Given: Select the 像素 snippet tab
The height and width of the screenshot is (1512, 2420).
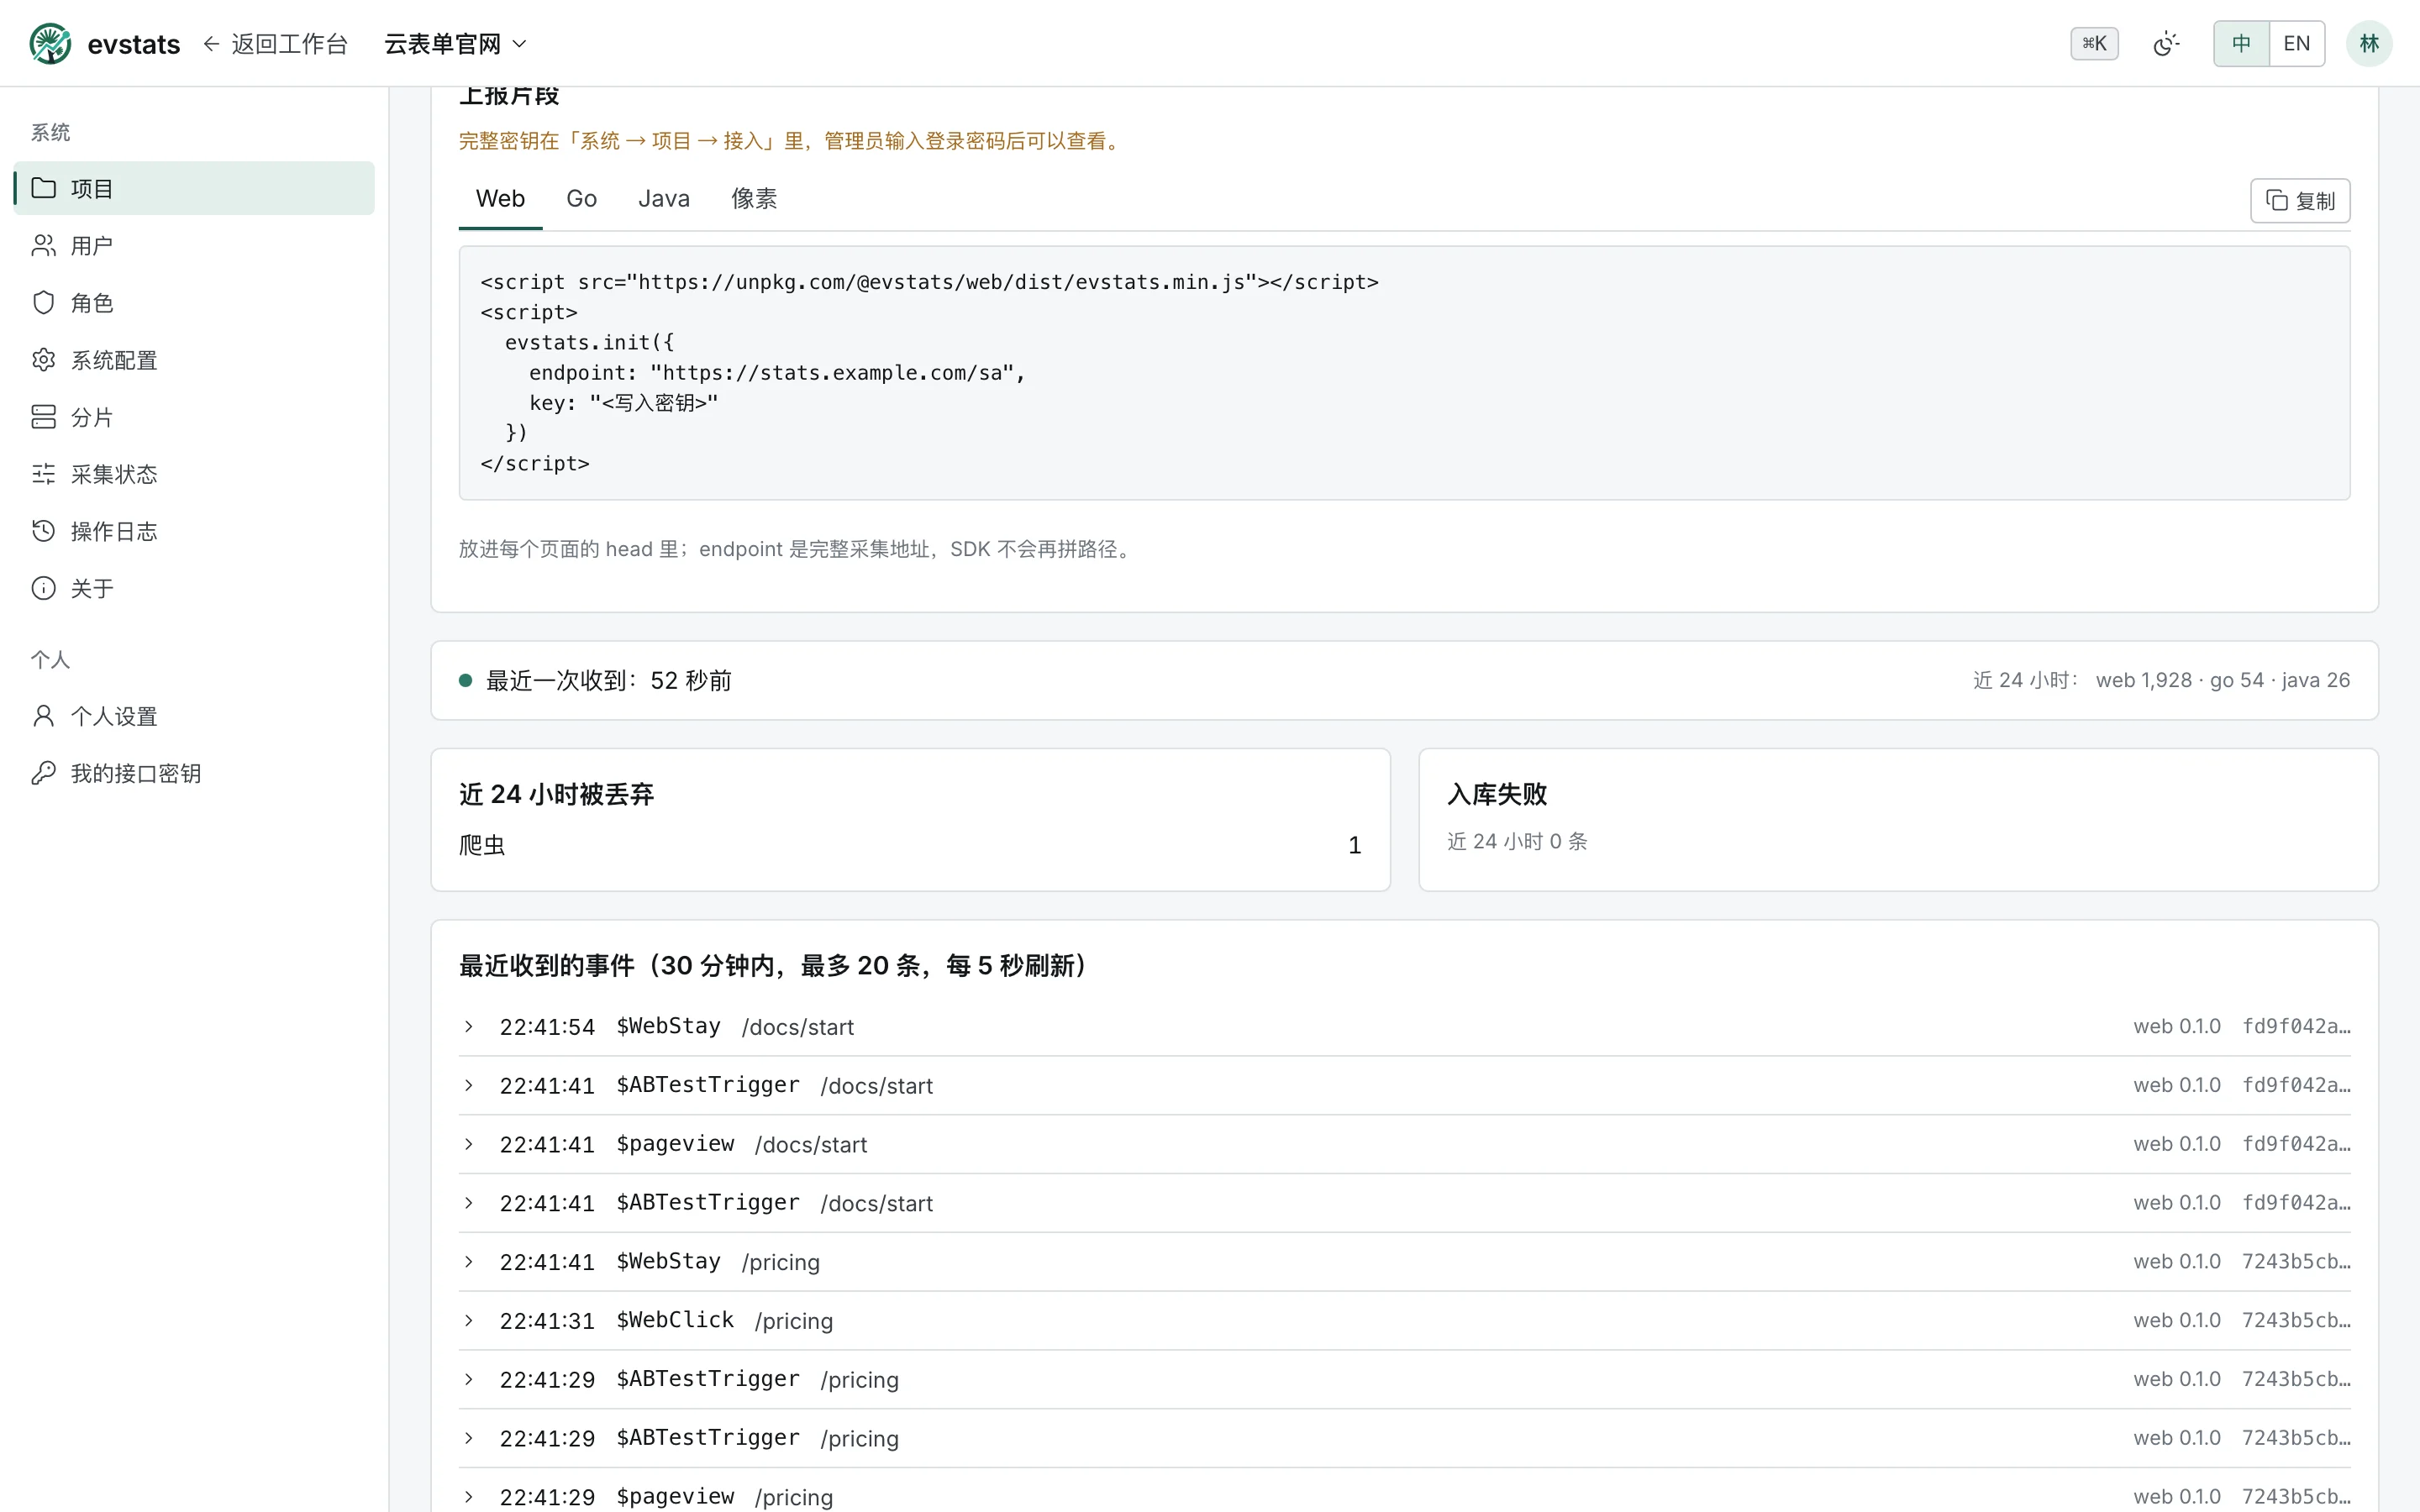Looking at the screenshot, I should coord(754,198).
